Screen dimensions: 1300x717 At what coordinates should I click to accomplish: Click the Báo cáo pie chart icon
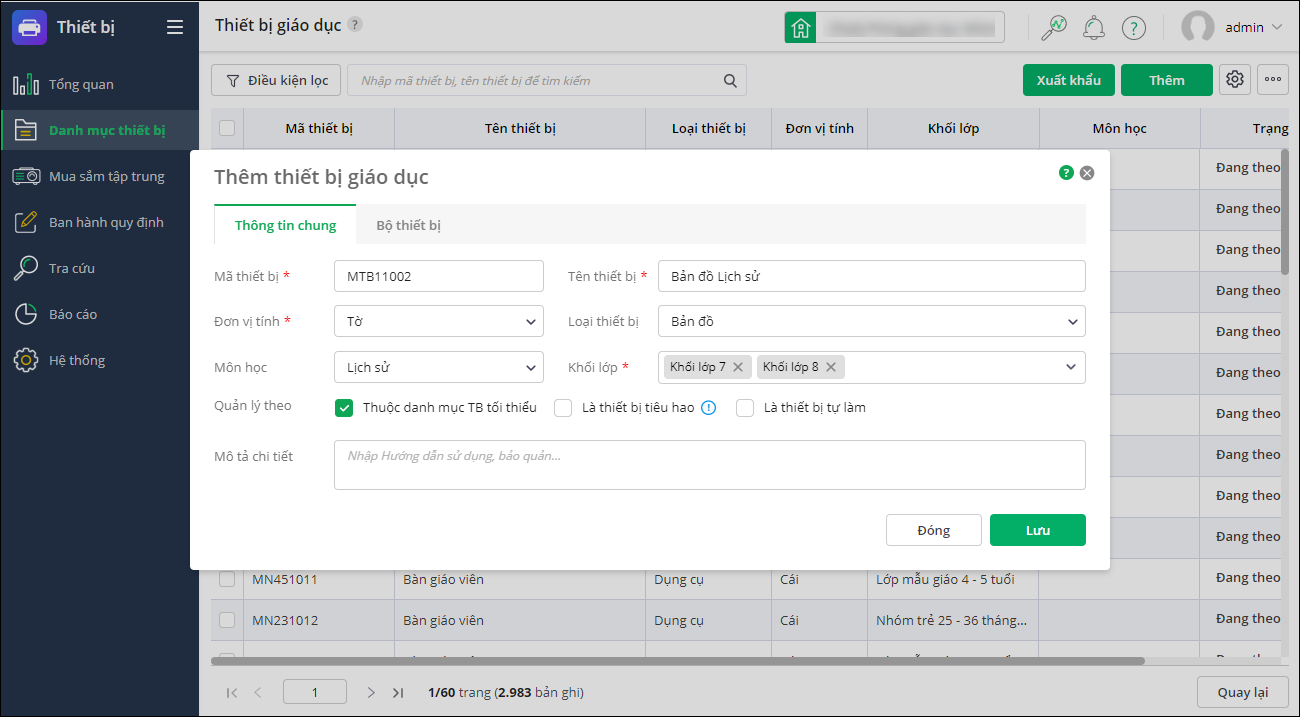26,314
